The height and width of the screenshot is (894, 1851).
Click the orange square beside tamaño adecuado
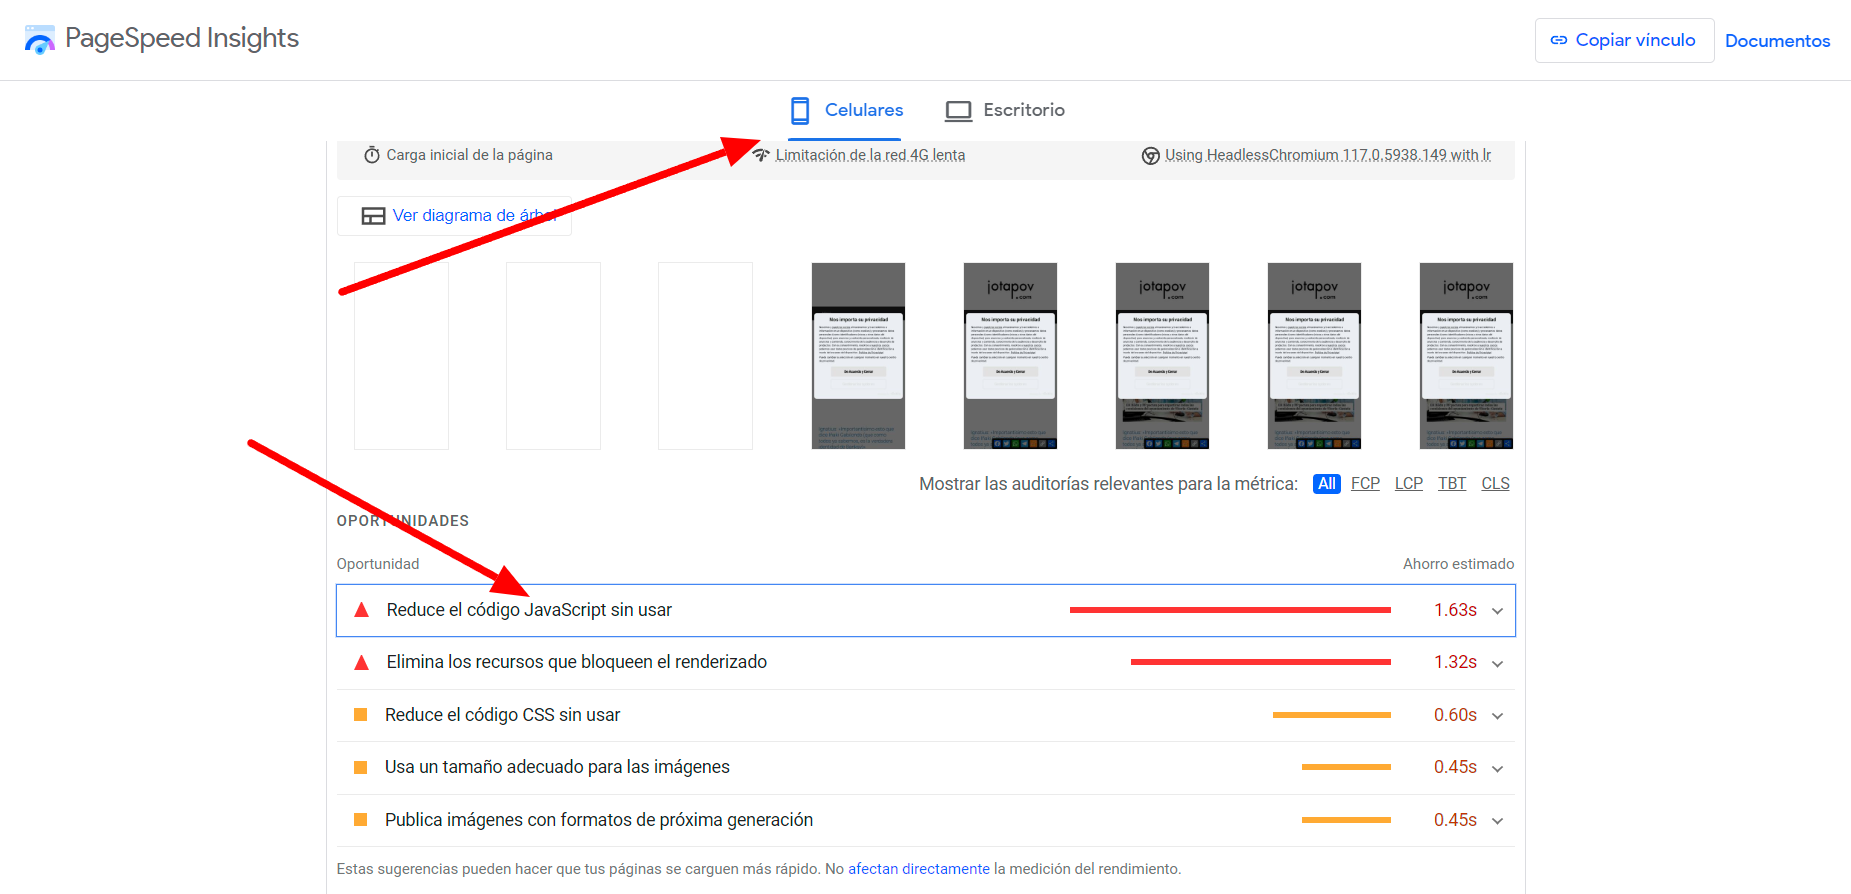pyautogui.click(x=361, y=767)
